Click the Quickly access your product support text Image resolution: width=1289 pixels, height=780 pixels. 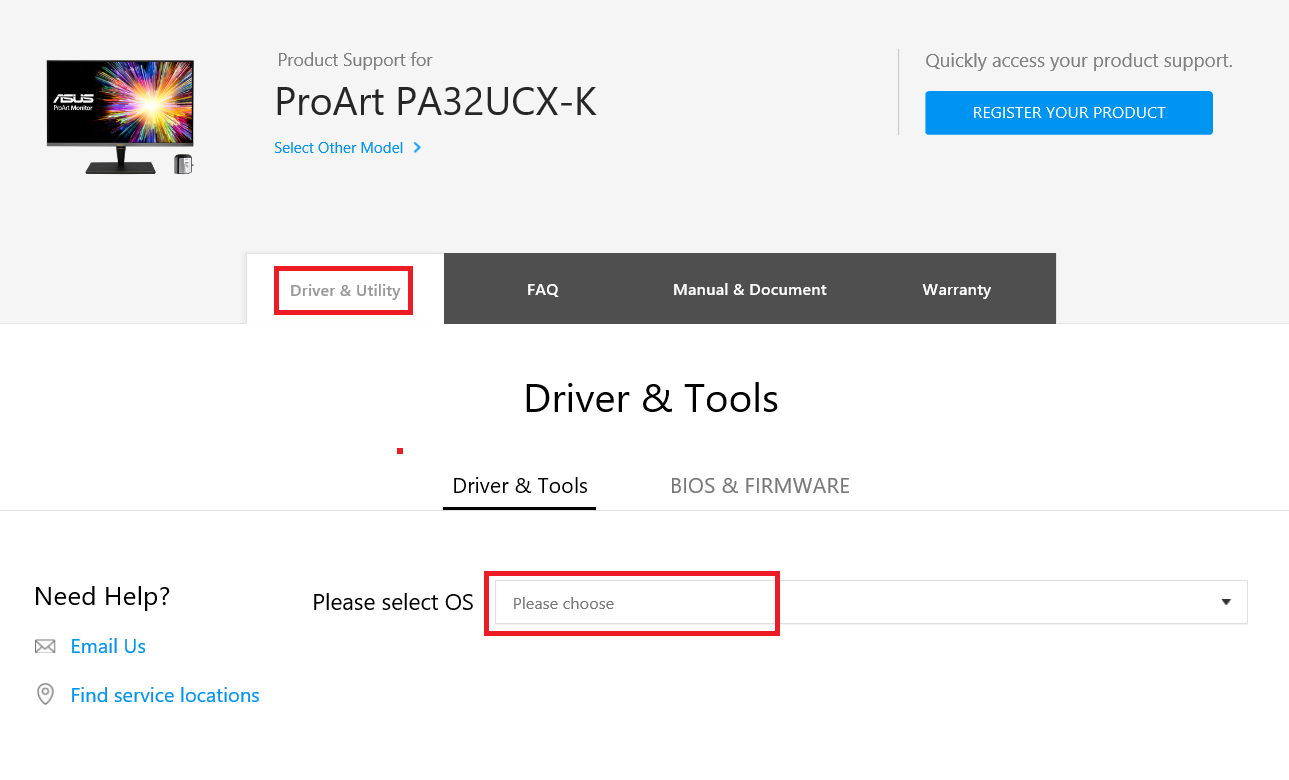[1079, 61]
